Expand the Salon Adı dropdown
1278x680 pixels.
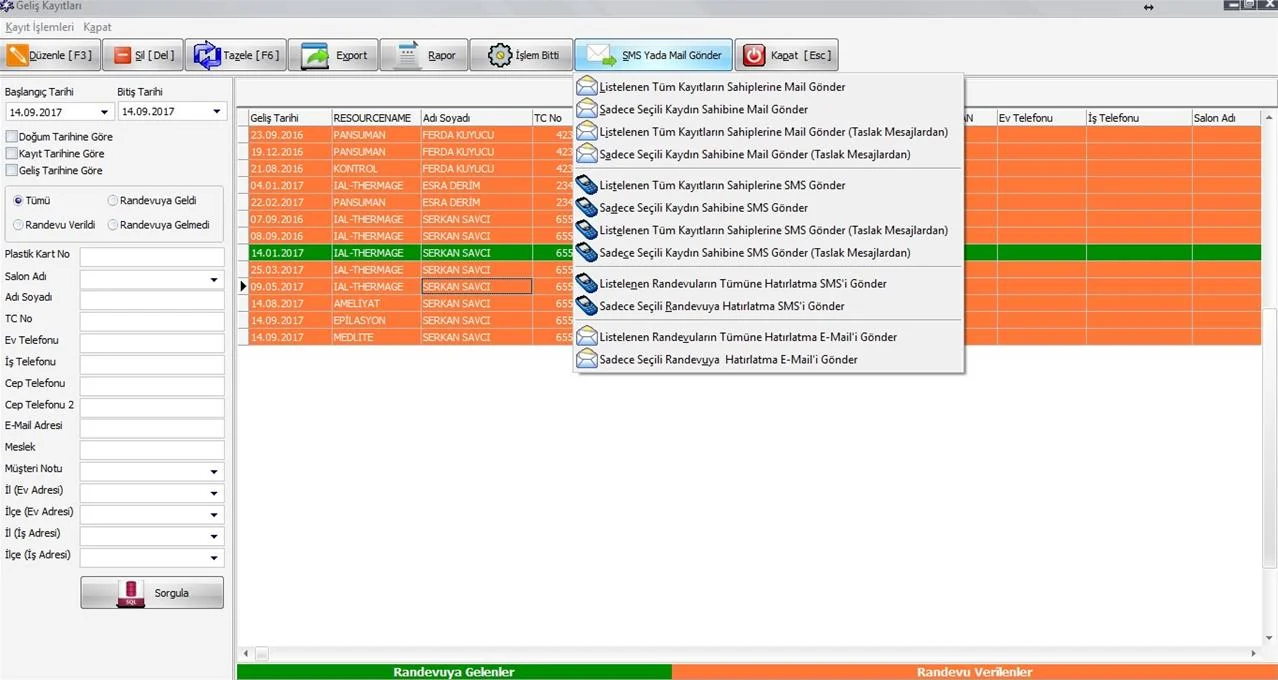tap(214, 279)
